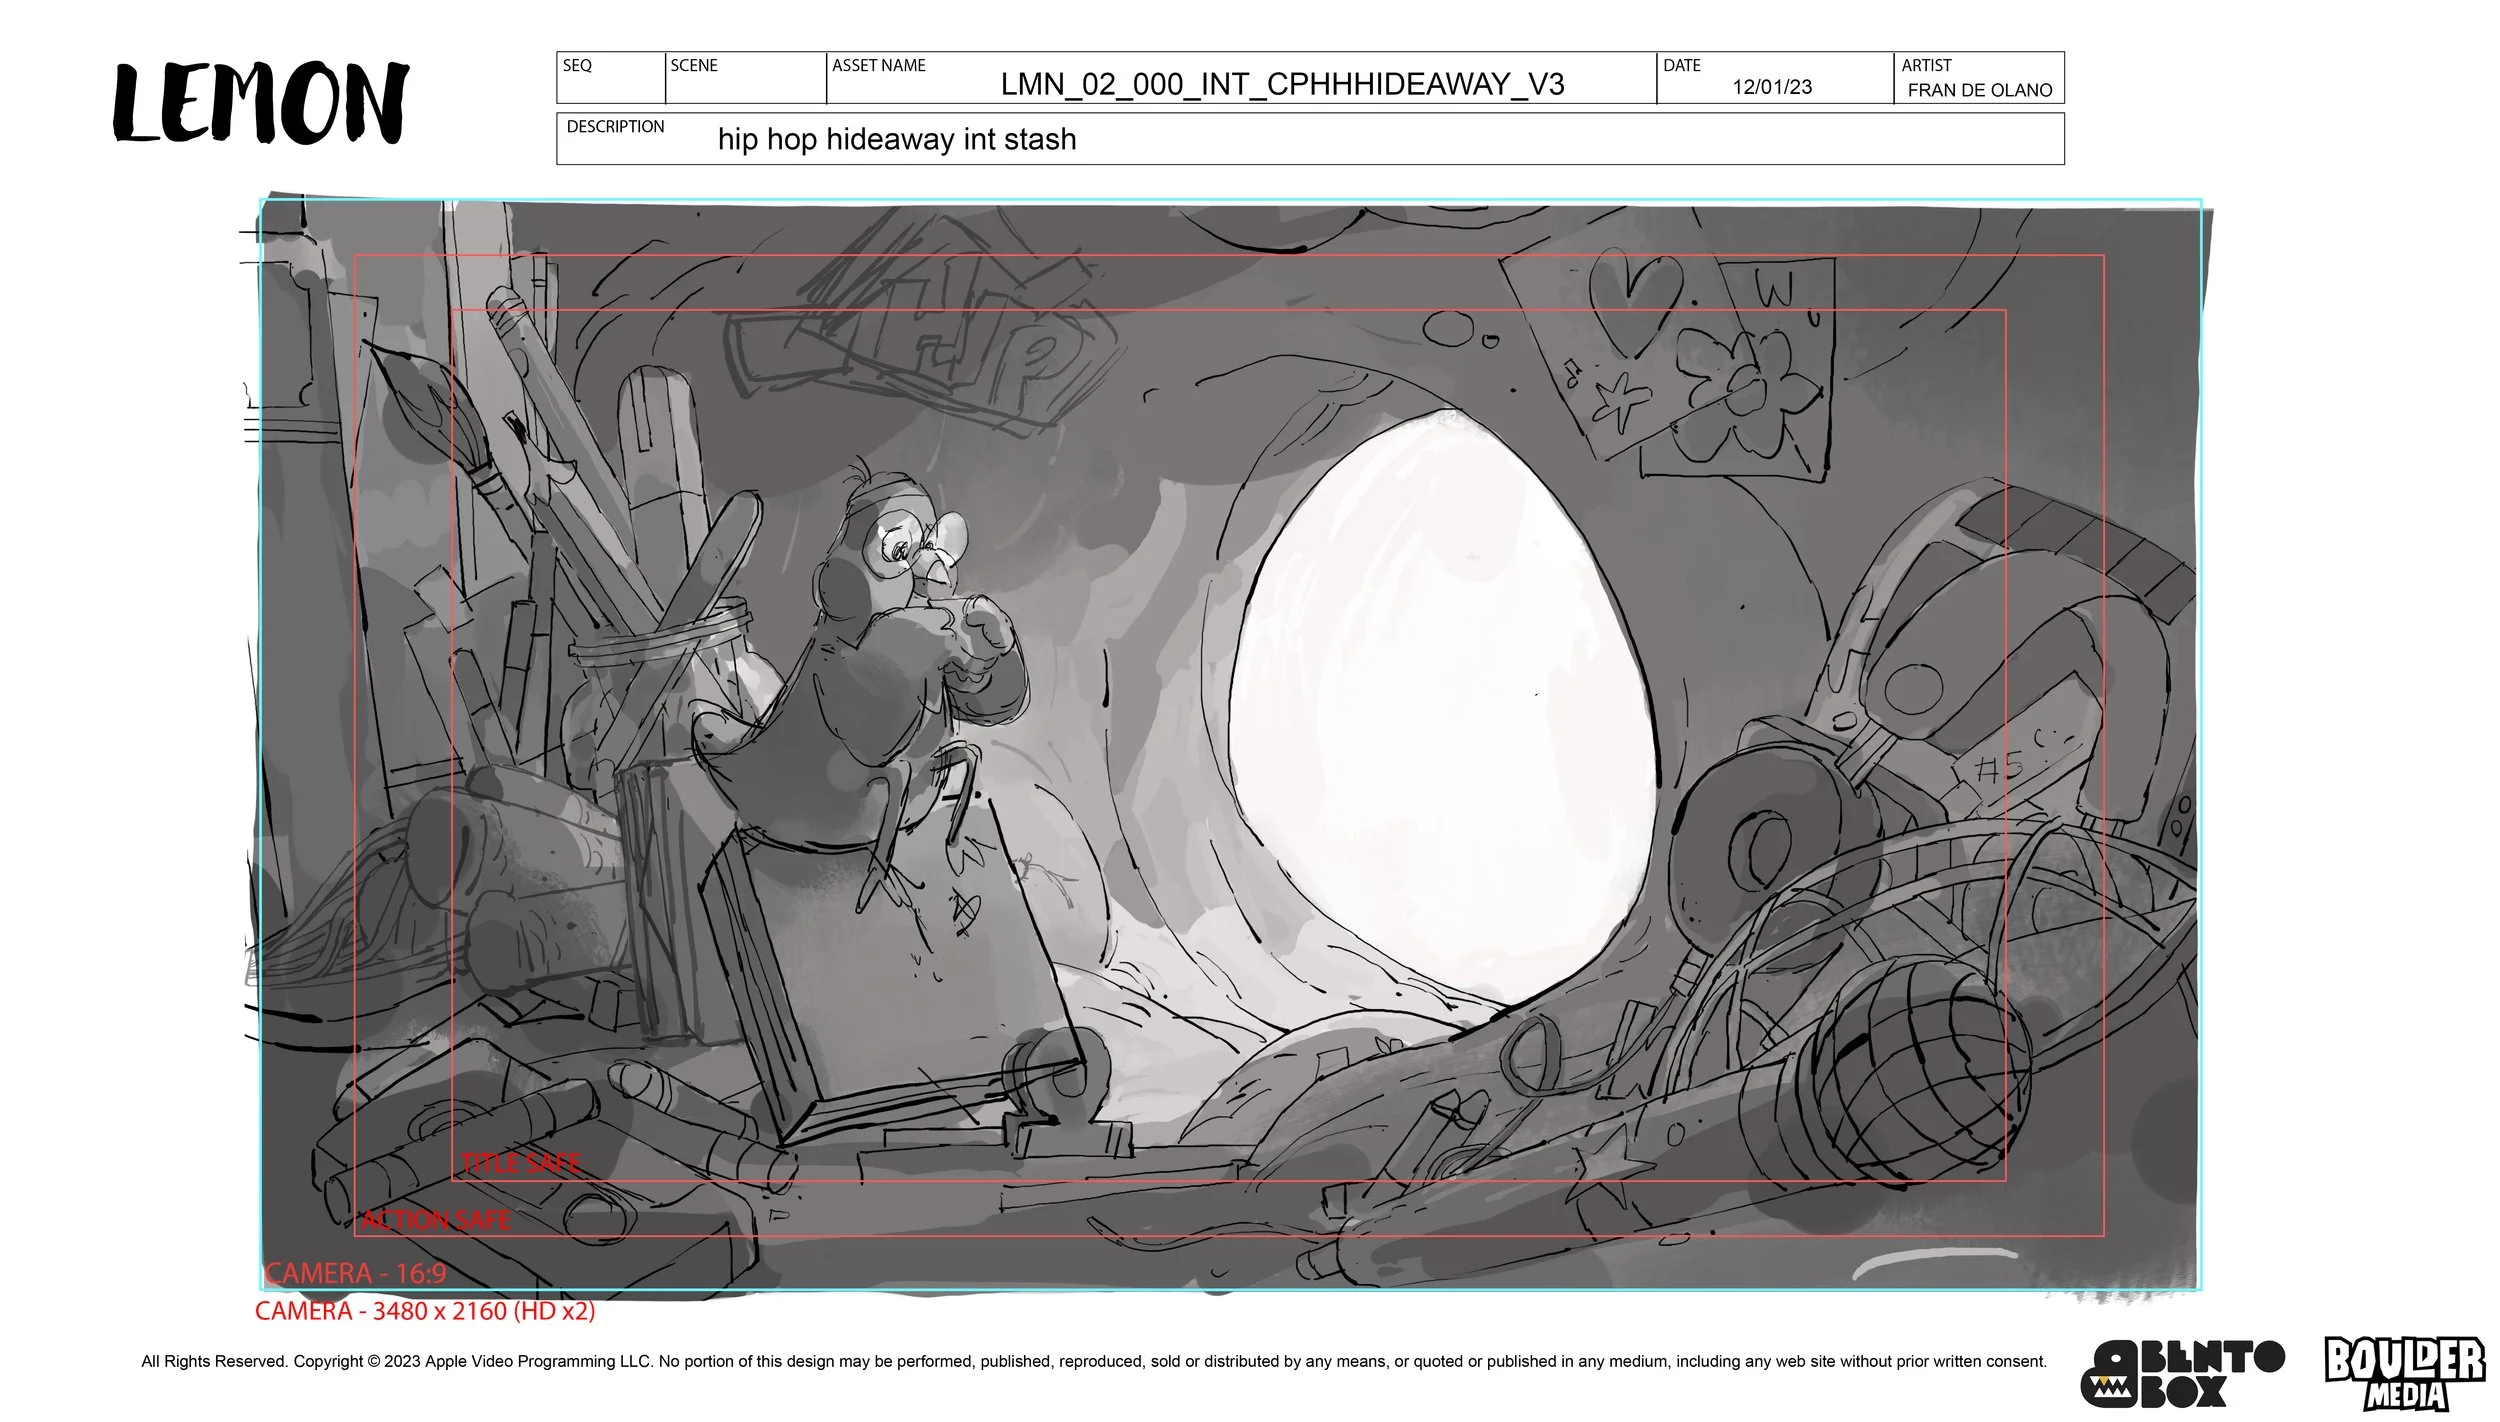Viewport: 2500px width, 1422px height.
Task: Click the Bento Box logo
Action: click(2182, 1373)
